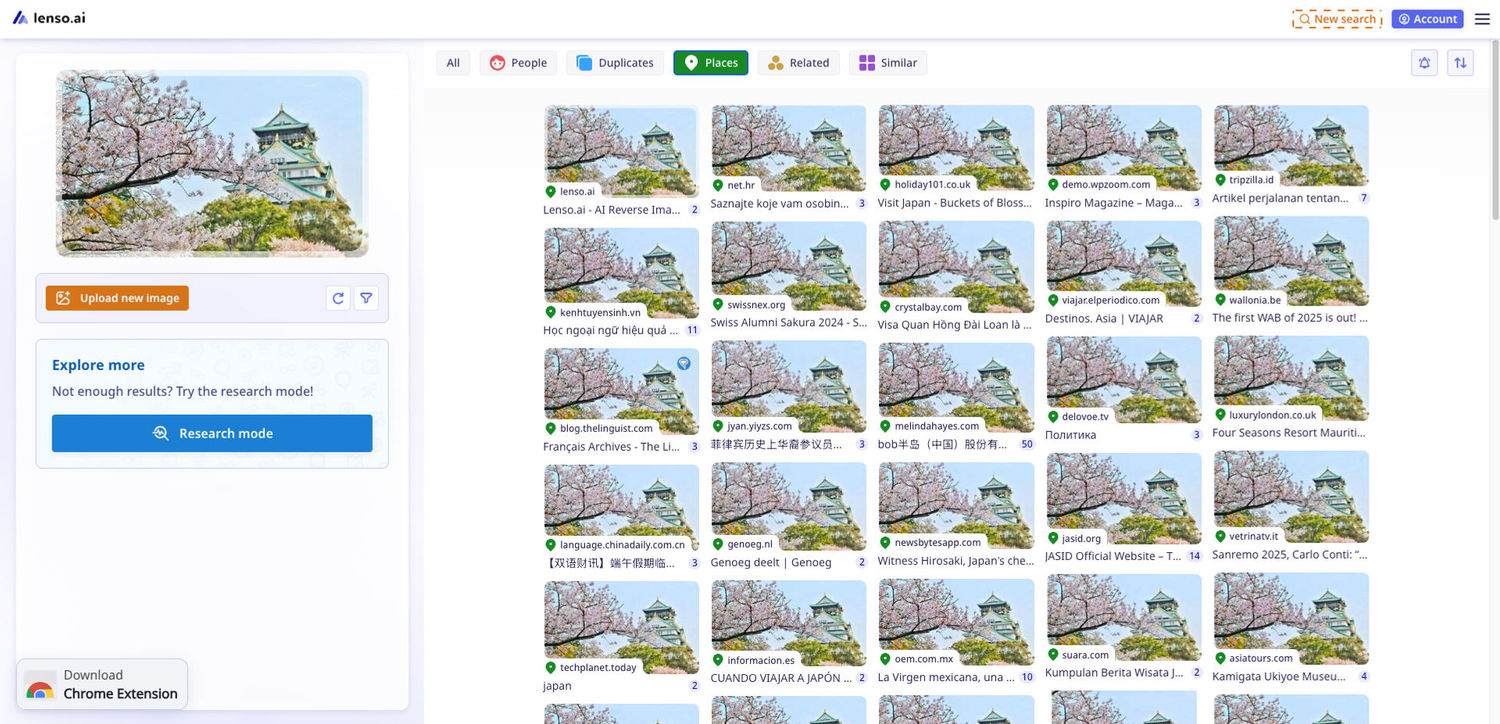Image resolution: width=1500 pixels, height=724 pixels.
Task: Click the alert bell icon
Action: pyautogui.click(x=1424, y=63)
